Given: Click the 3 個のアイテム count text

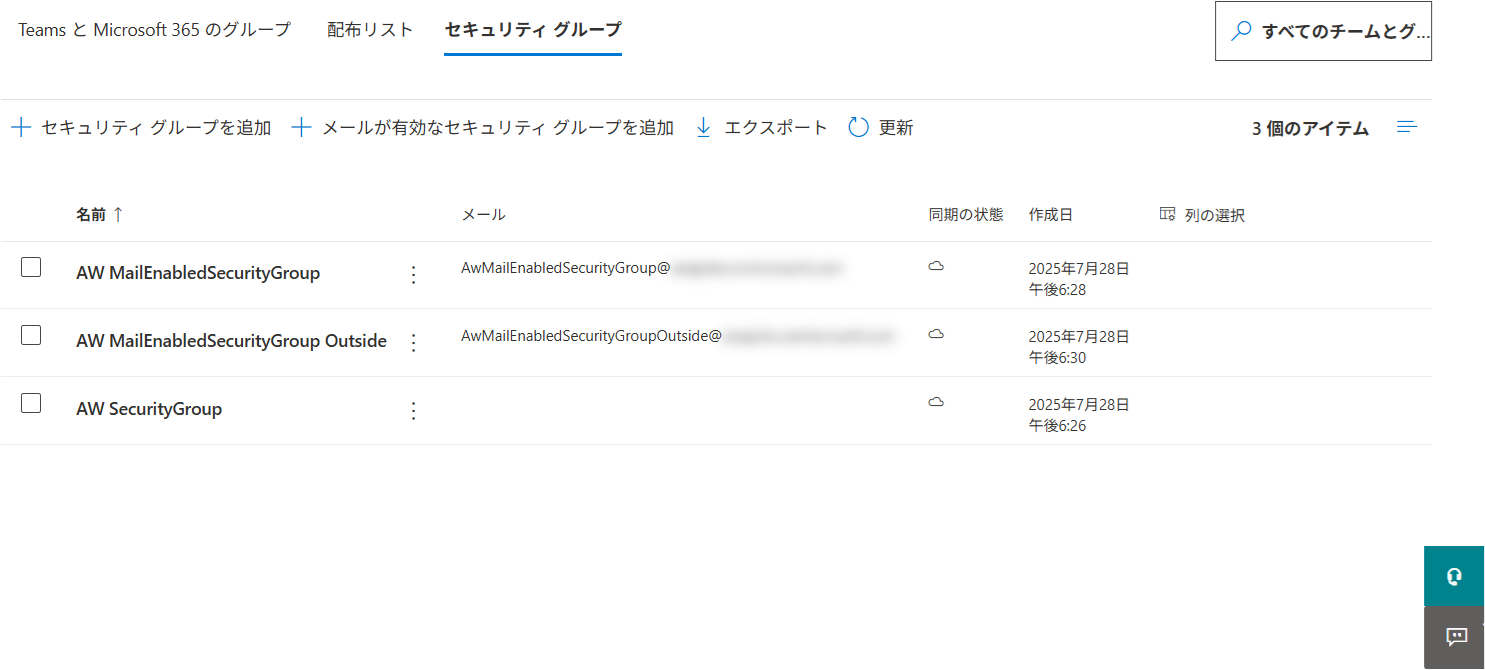Looking at the screenshot, I should [1310, 128].
